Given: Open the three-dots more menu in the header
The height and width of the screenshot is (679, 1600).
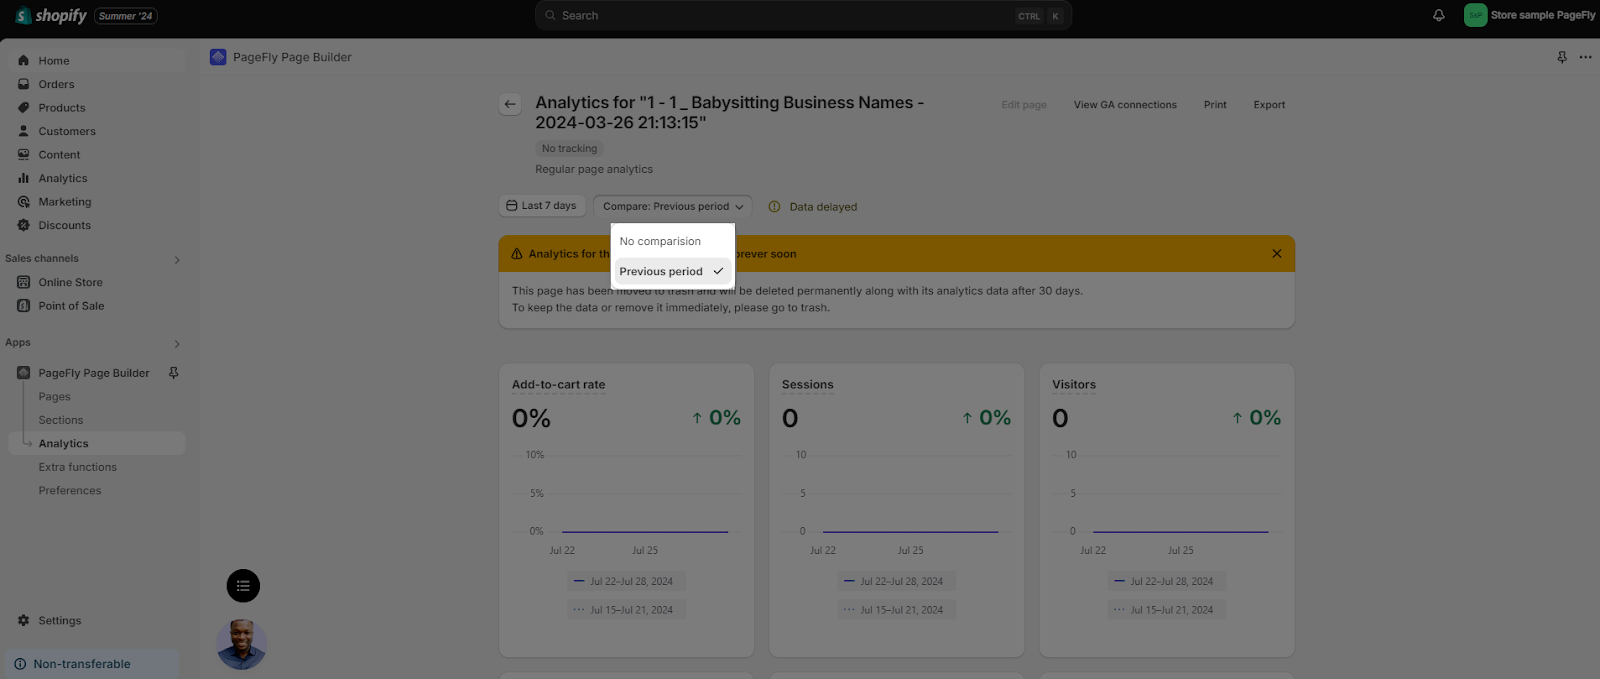Looking at the screenshot, I should coord(1585,57).
